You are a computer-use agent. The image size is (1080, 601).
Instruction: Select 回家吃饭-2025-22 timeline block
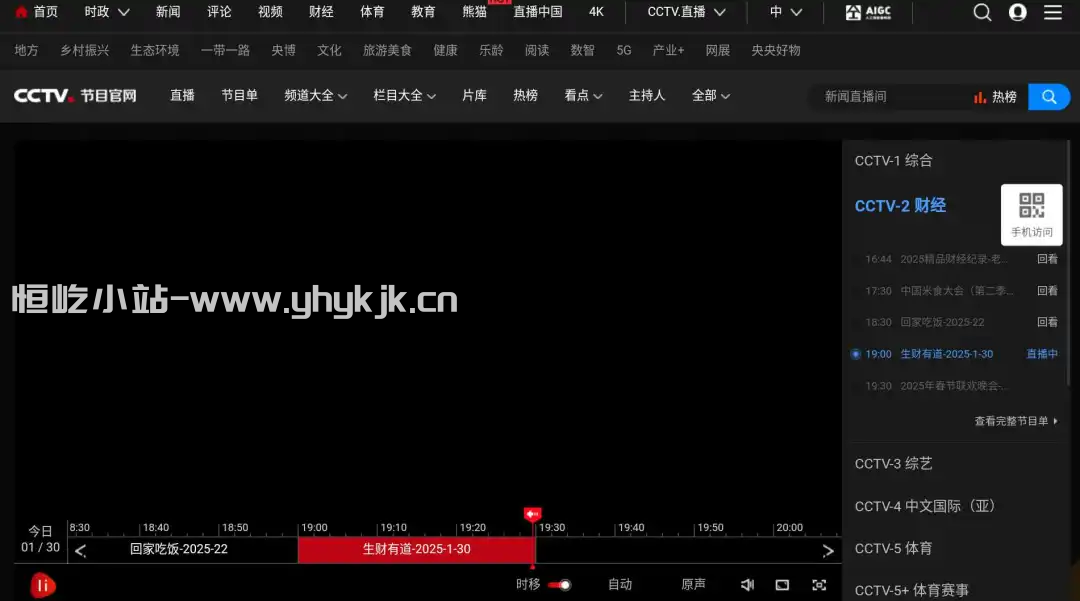(178, 549)
